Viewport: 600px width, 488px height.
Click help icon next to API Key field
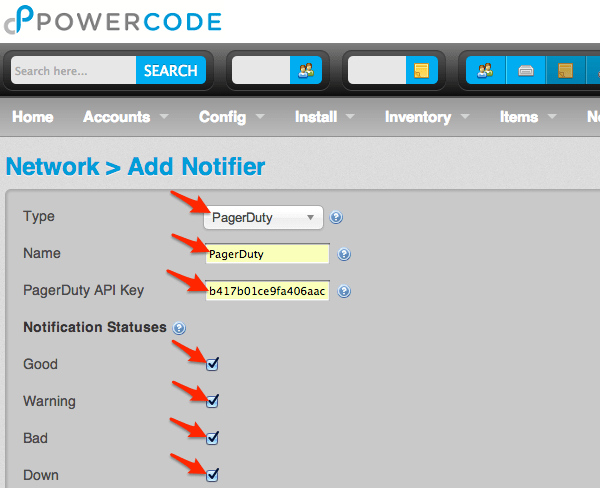click(344, 291)
